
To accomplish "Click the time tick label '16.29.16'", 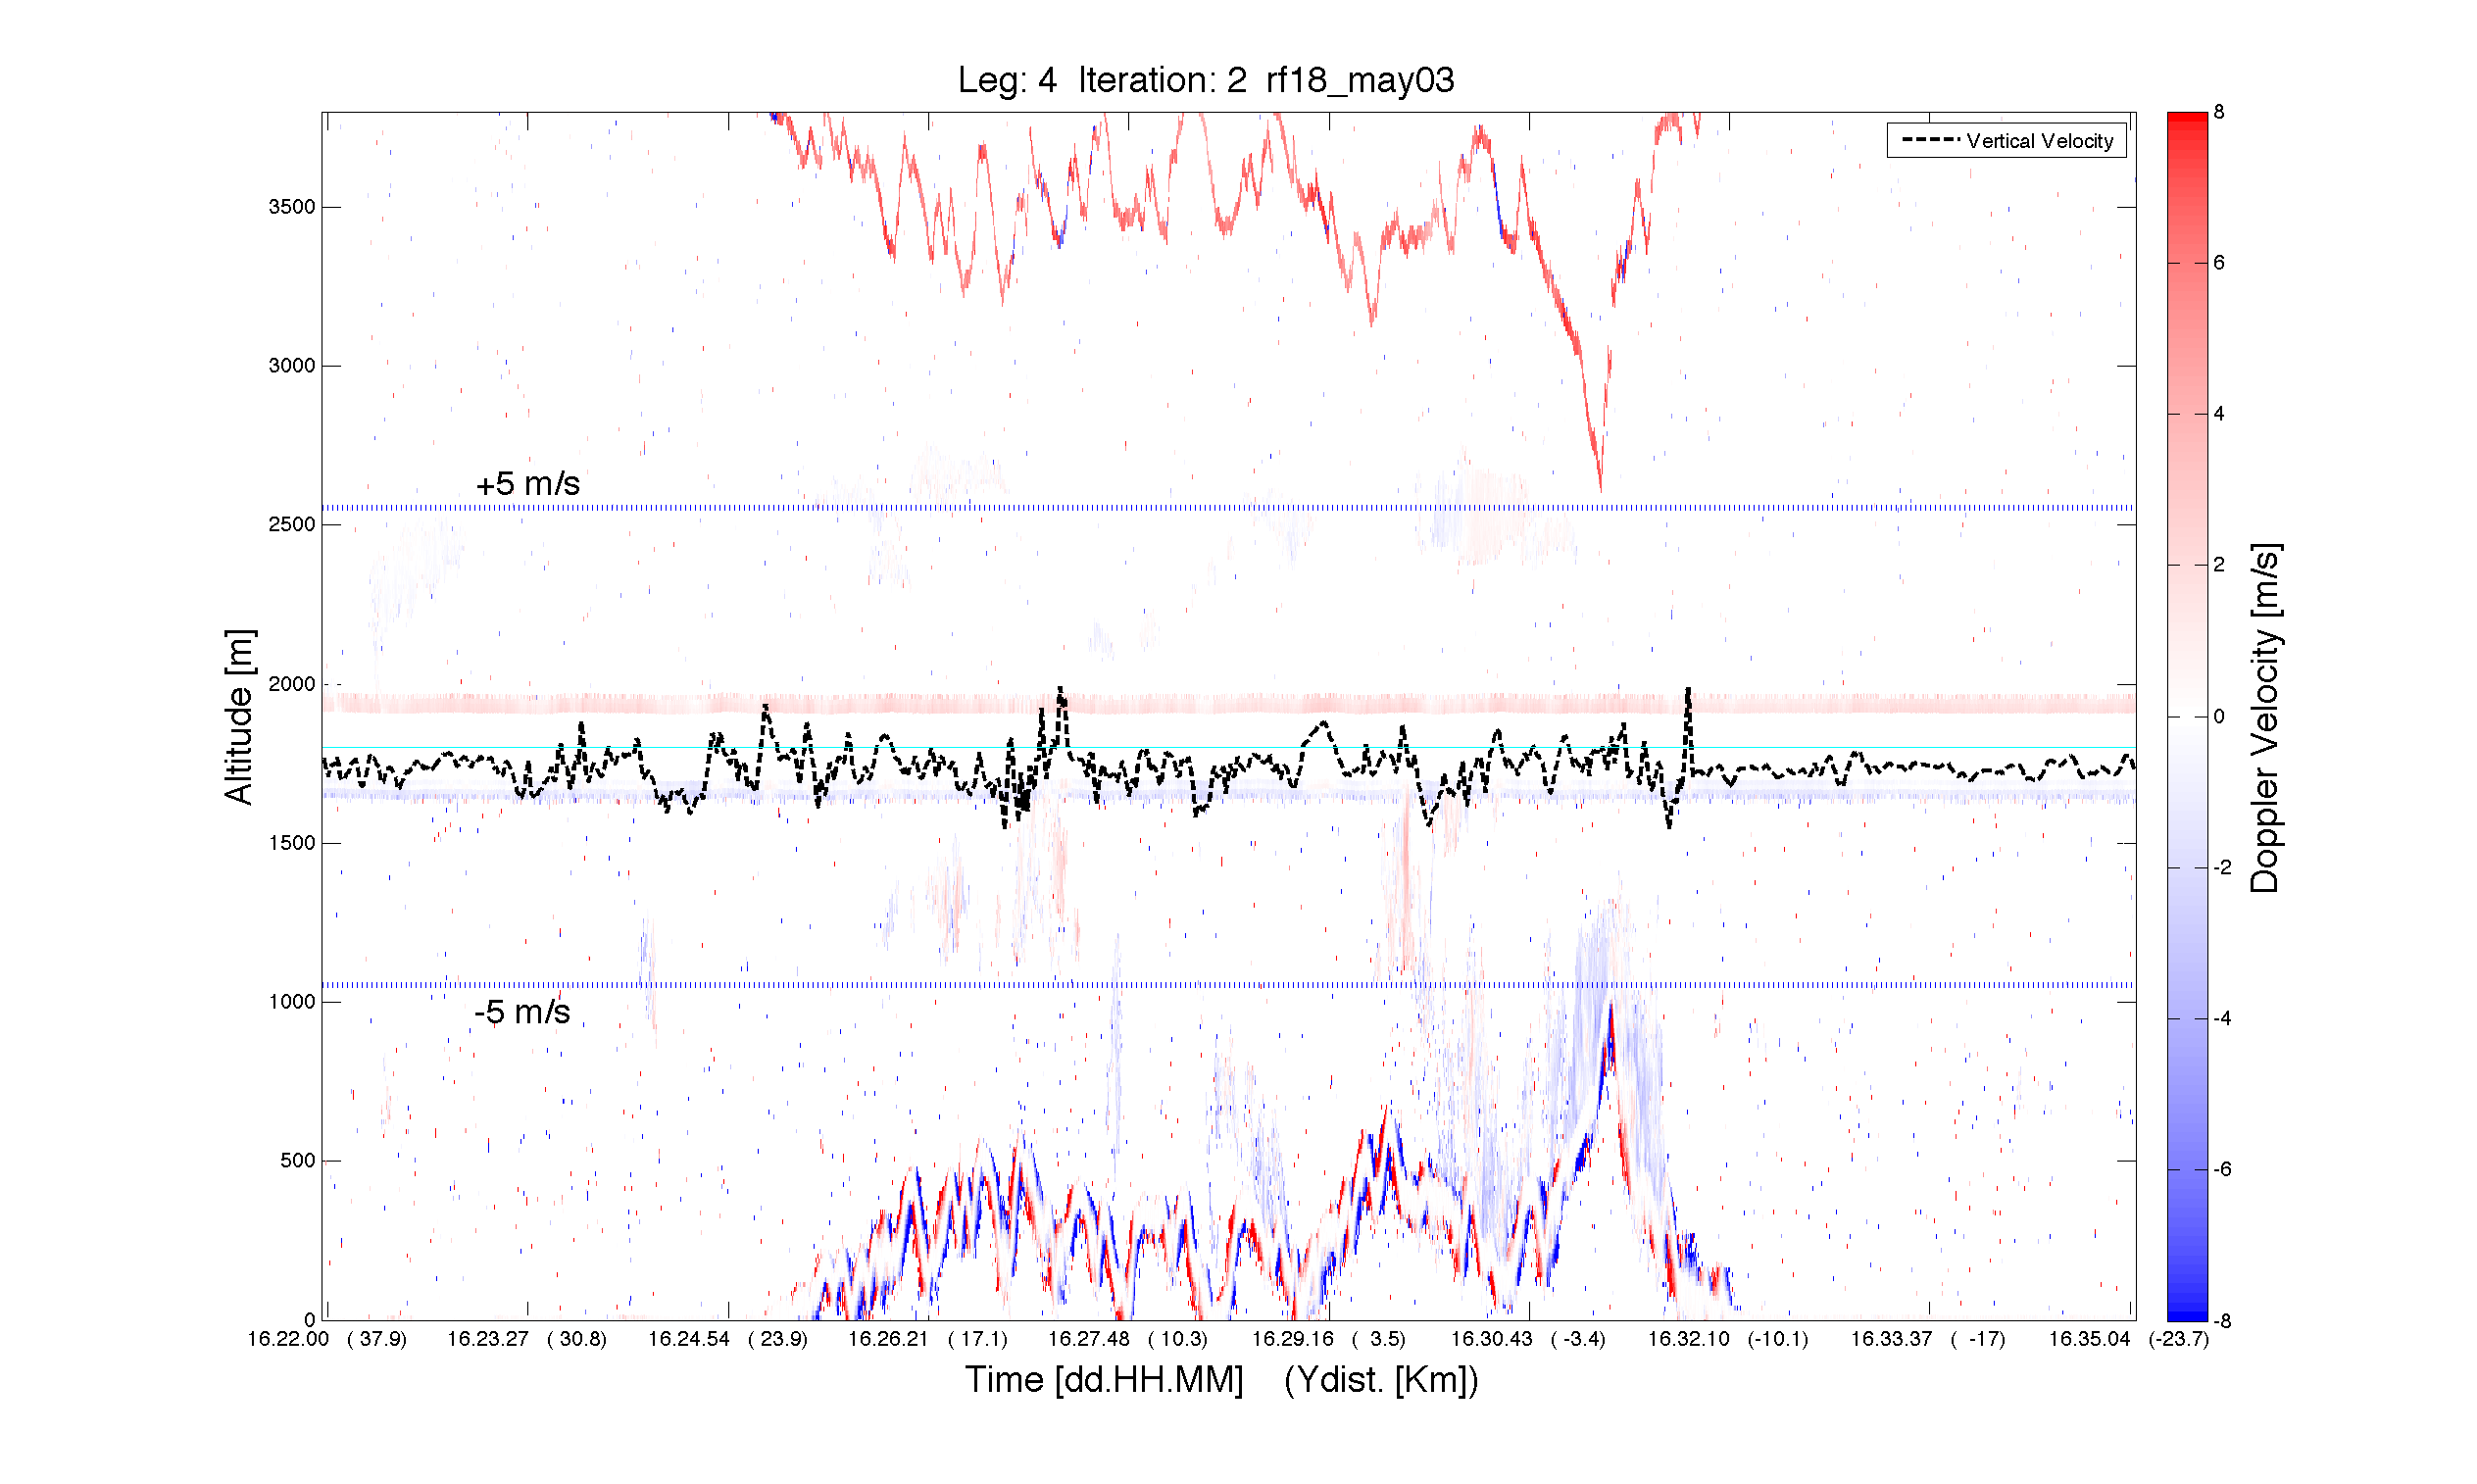I will coord(1293,1339).
